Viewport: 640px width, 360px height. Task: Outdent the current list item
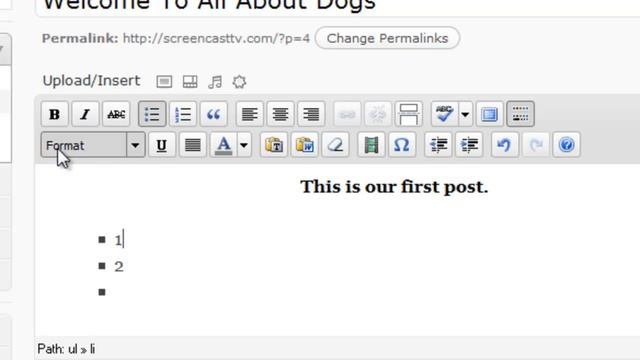coord(438,145)
